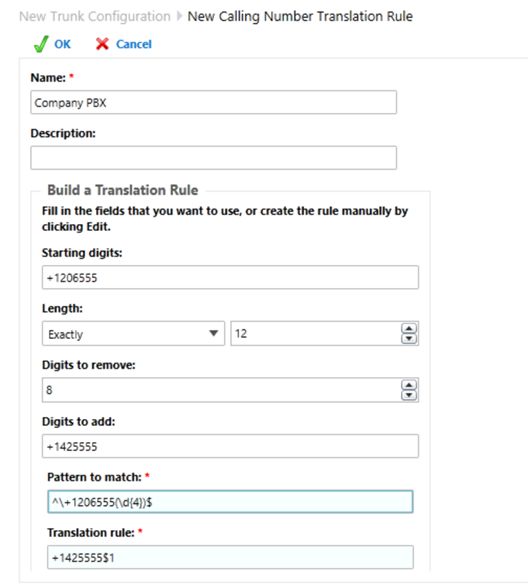Decrease the Length value with down arrow
The width and height of the screenshot is (528, 586).
[409, 339]
